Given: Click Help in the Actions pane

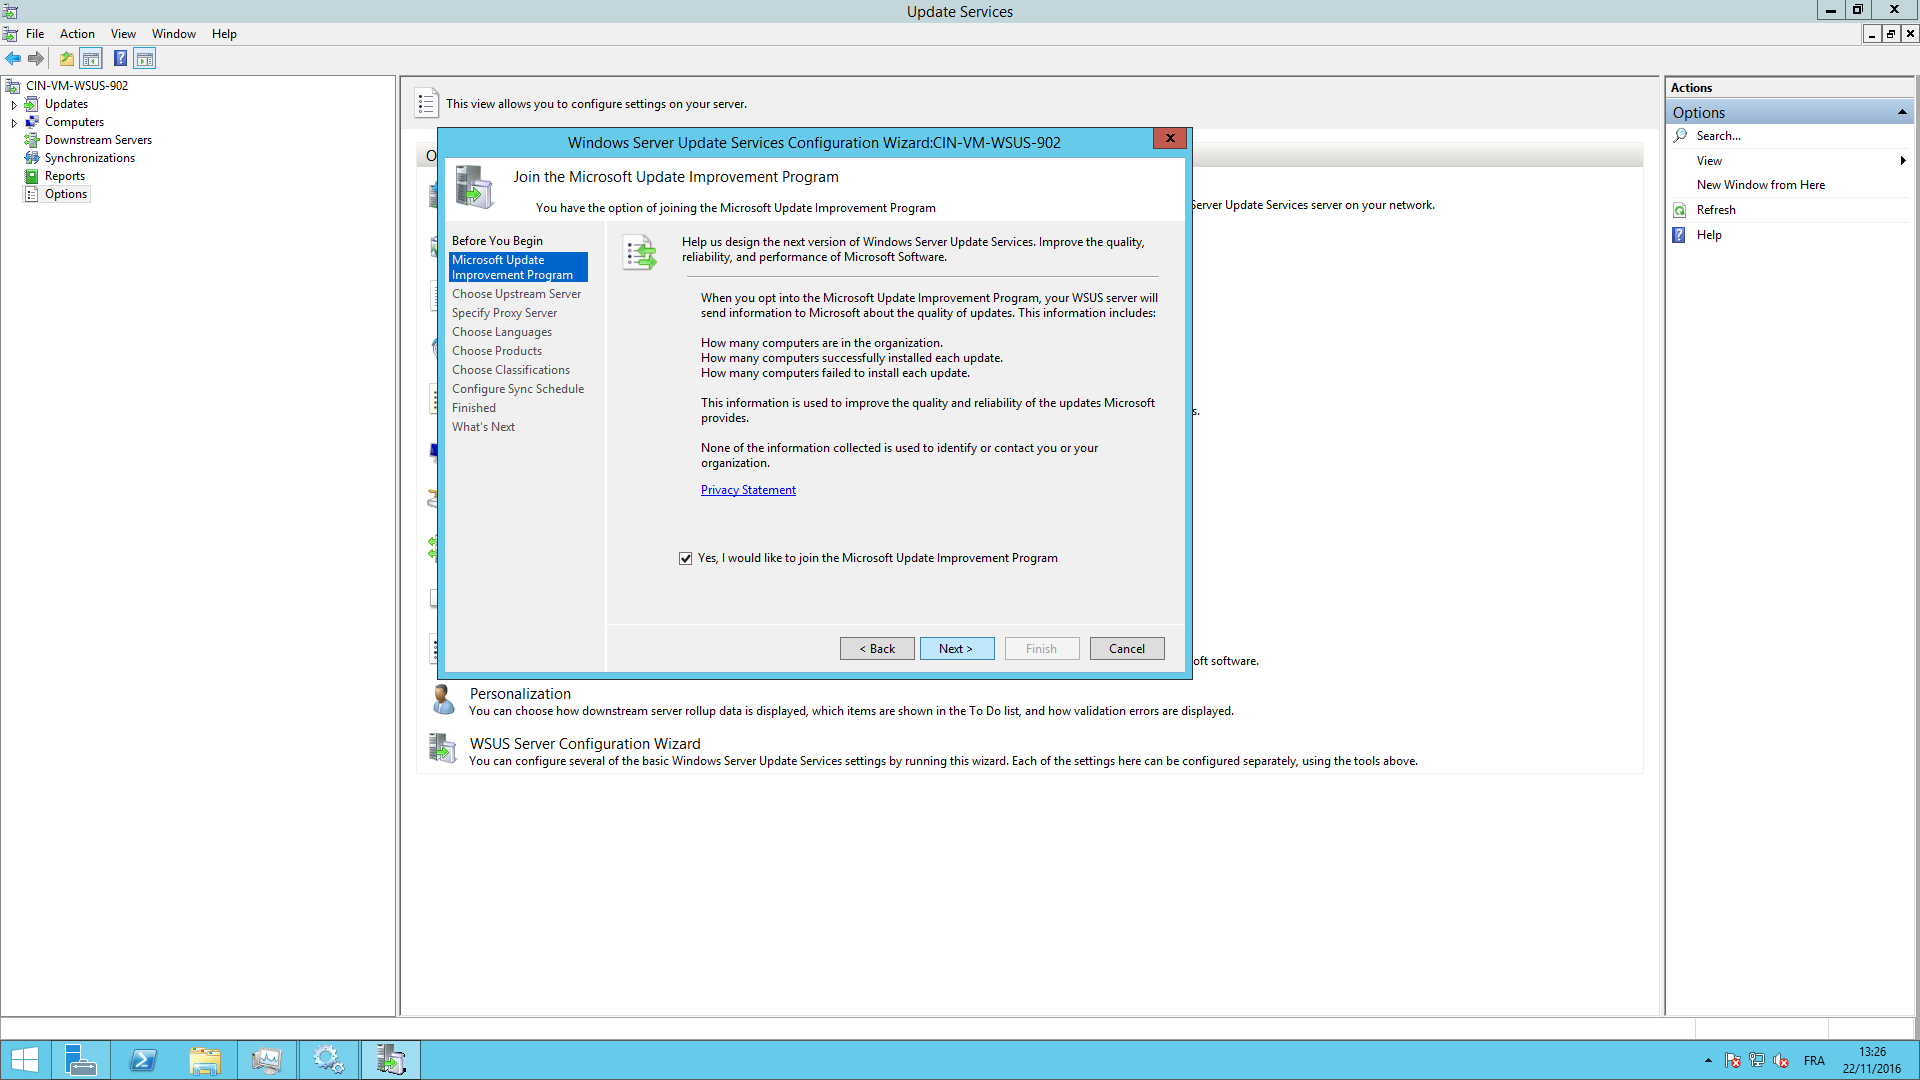Looking at the screenshot, I should [1709, 235].
